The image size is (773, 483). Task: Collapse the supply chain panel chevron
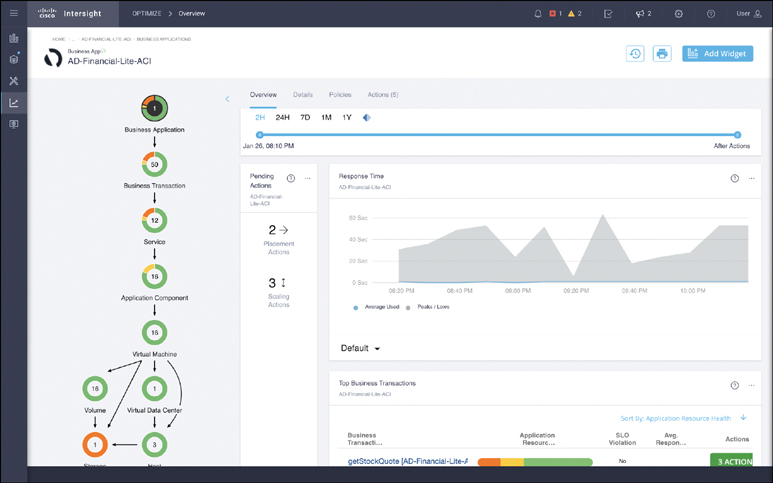click(227, 99)
